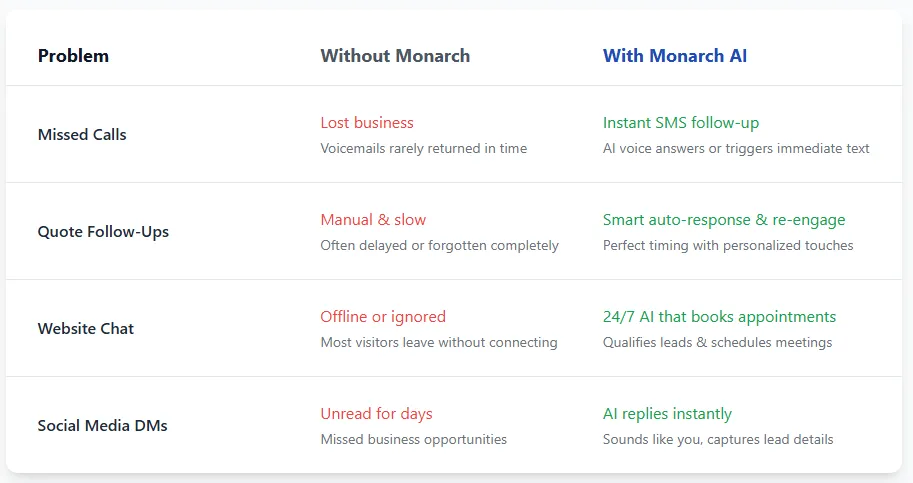Select the Website Chat row label
The height and width of the screenshot is (483, 913).
point(86,329)
